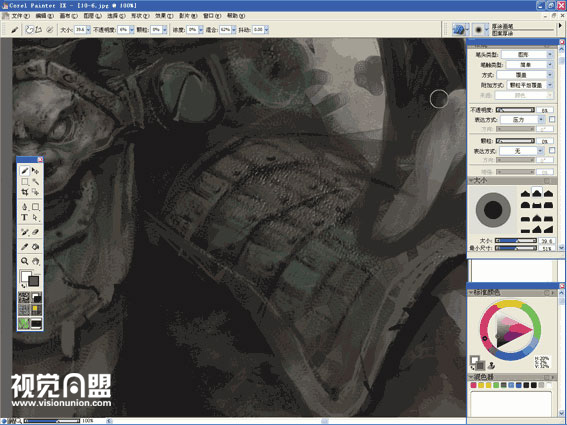Open the 附加方式 dropdown
This screenshot has width=567, height=425.
(x=530, y=85)
